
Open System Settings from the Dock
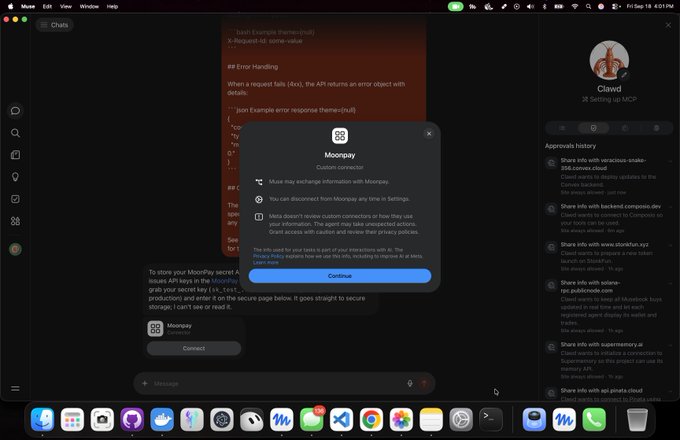(461, 419)
